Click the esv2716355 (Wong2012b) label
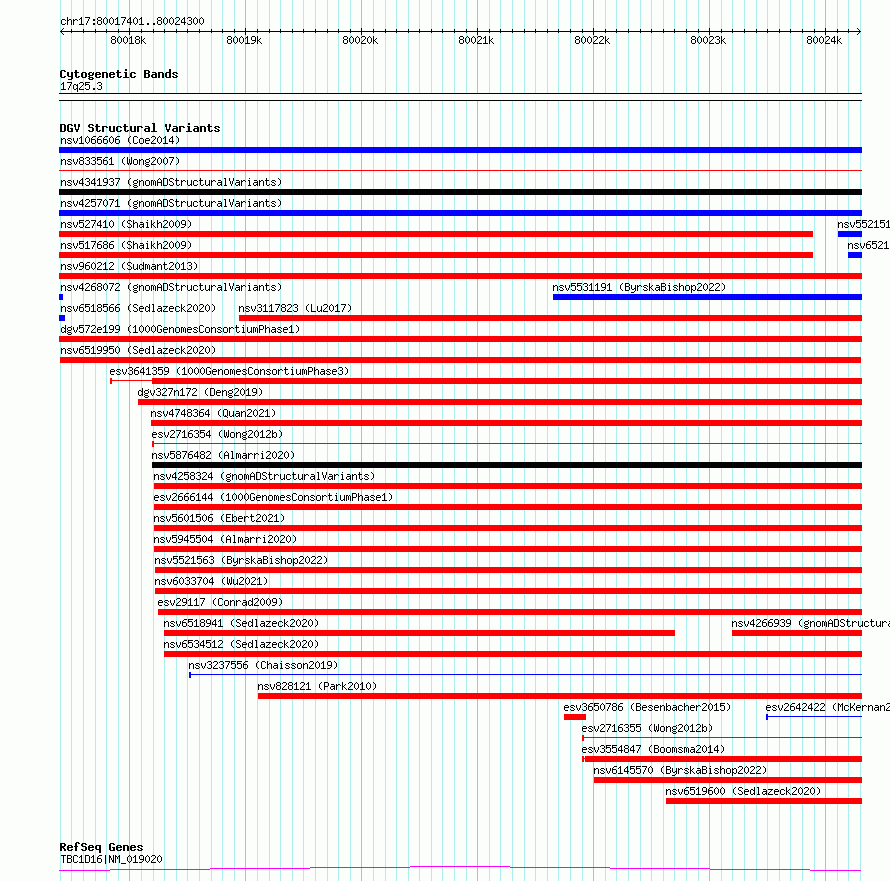The width and height of the screenshot is (890, 881). pos(647,728)
